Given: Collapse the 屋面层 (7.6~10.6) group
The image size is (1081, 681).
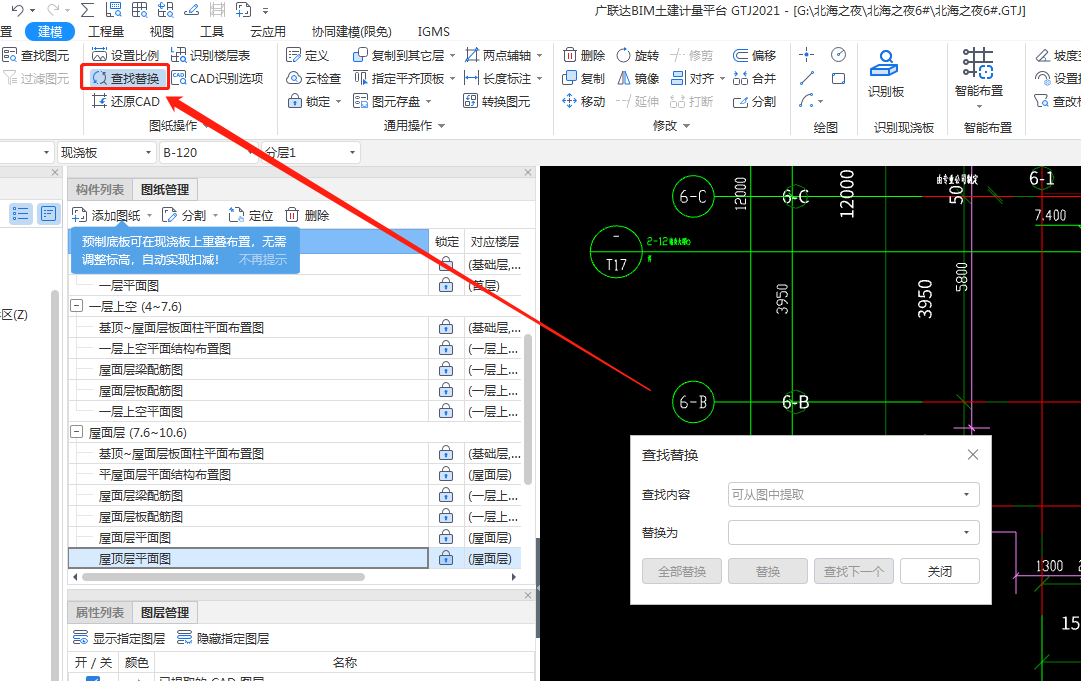Looking at the screenshot, I should pyautogui.click(x=77, y=431).
